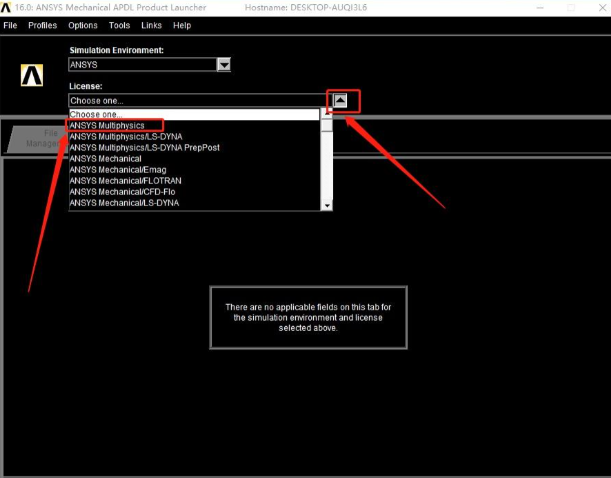Close the Product Launcher window
The height and width of the screenshot is (478, 611).
[602, 7]
